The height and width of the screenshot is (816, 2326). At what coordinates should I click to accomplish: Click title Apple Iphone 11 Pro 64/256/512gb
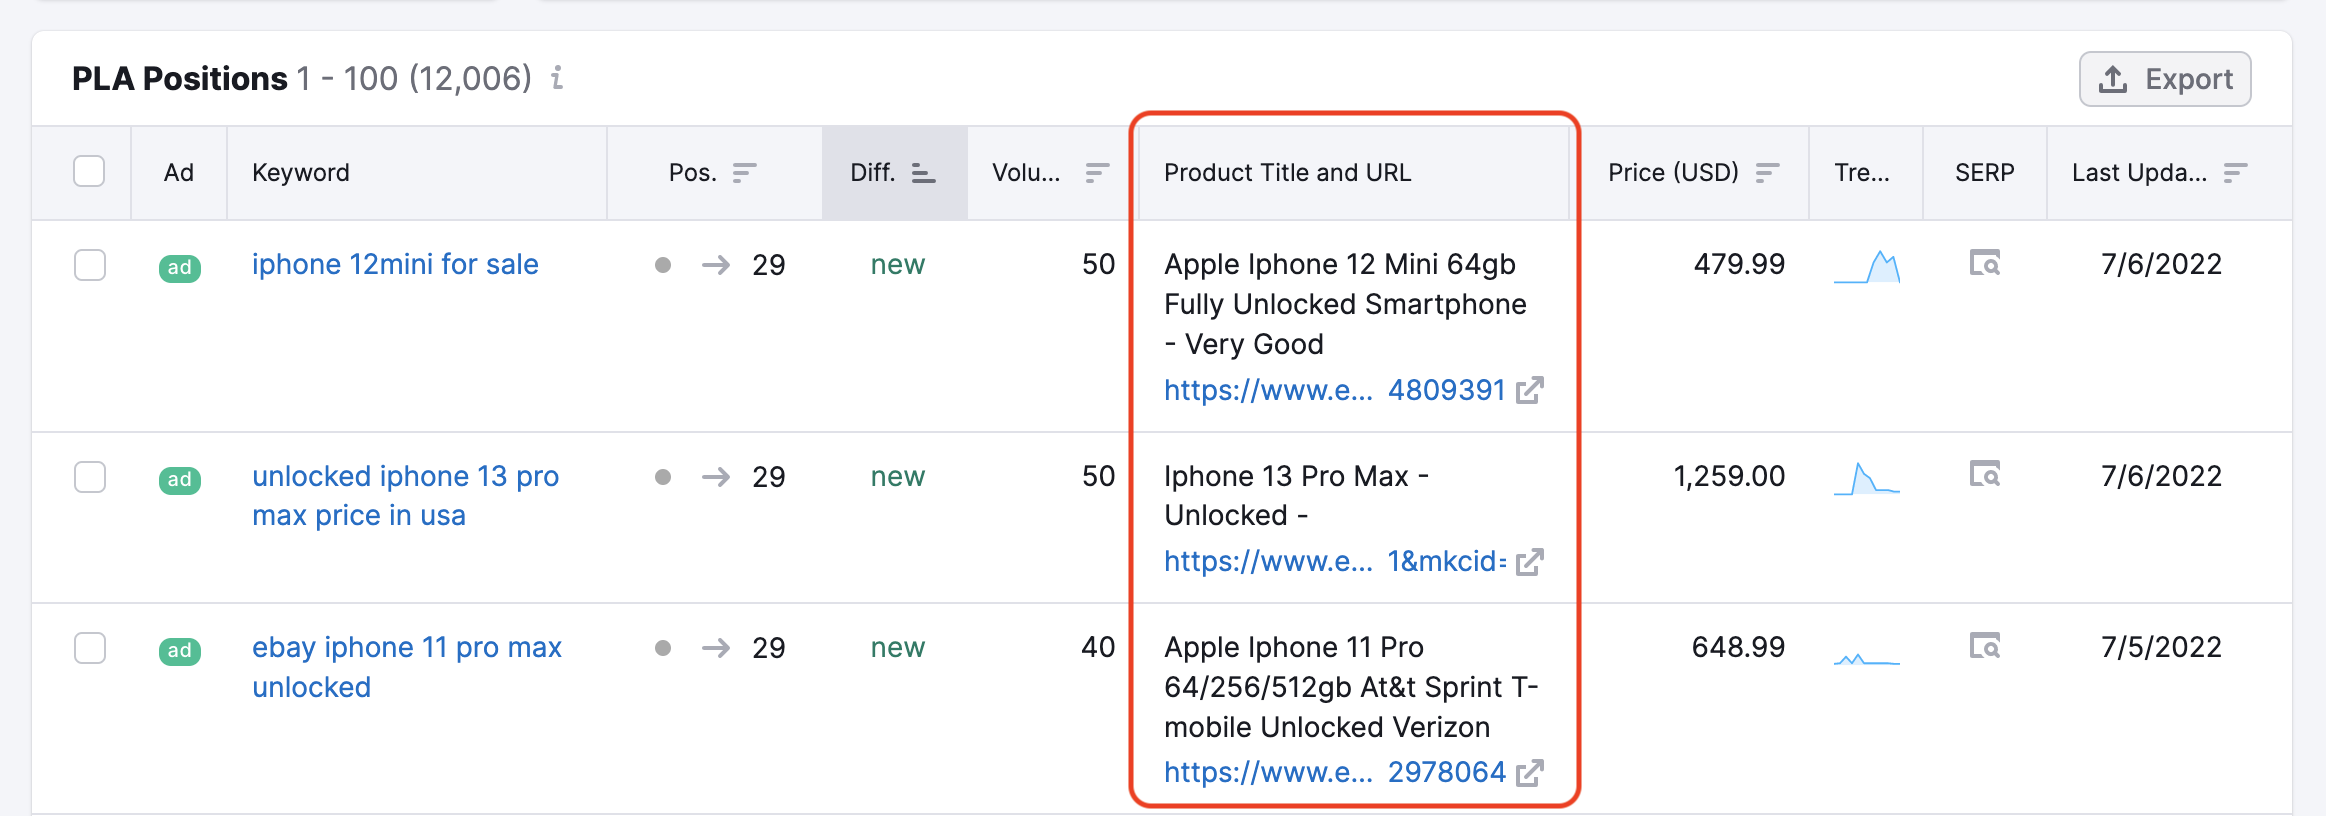click(1351, 687)
